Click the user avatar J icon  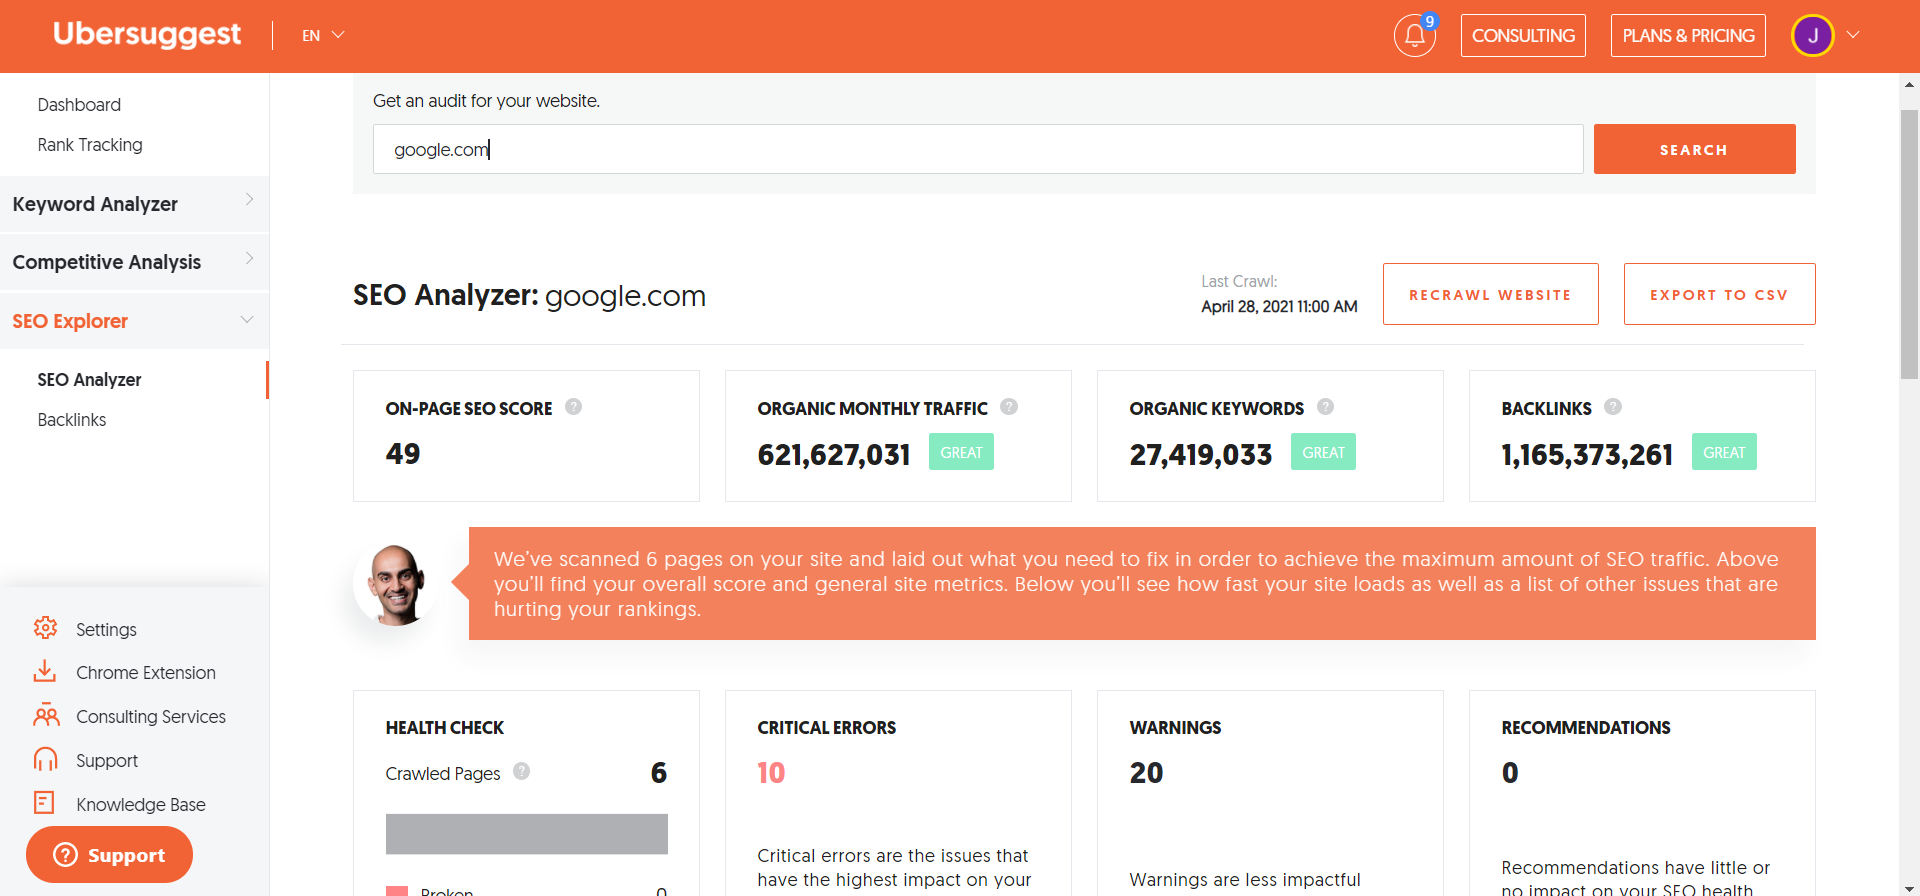(1812, 36)
